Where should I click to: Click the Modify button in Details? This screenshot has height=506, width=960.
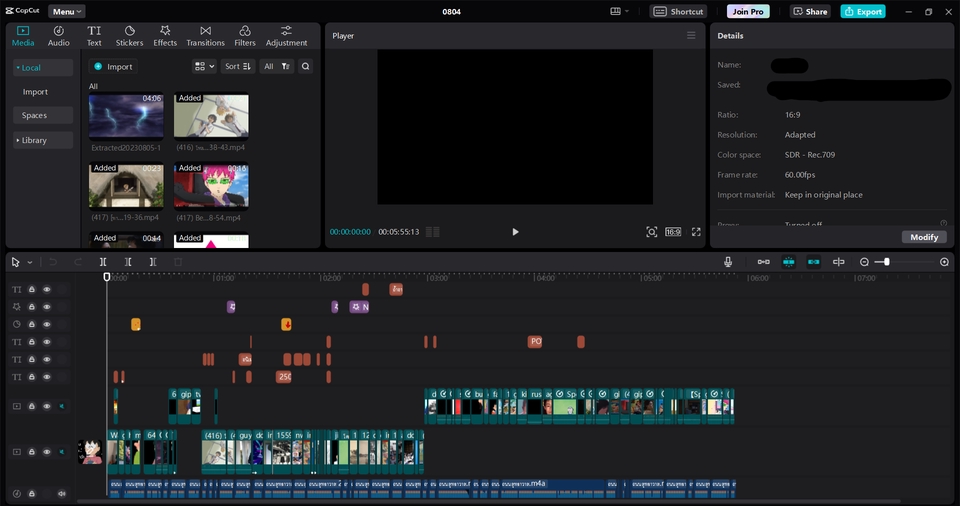(924, 237)
